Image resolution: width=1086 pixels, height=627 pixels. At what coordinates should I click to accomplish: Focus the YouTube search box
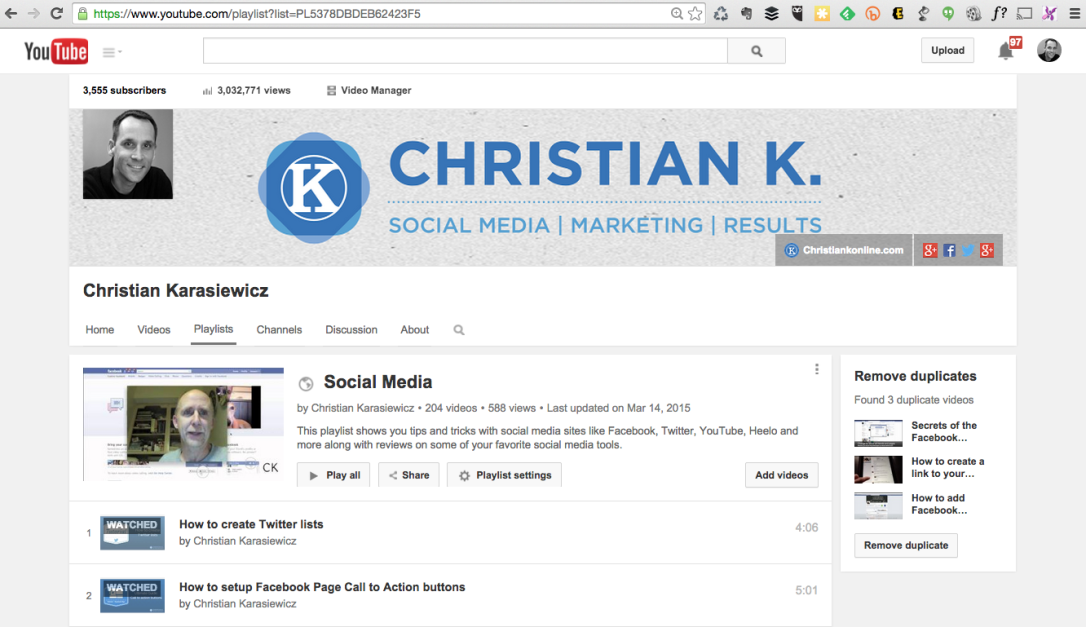(x=465, y=51)
